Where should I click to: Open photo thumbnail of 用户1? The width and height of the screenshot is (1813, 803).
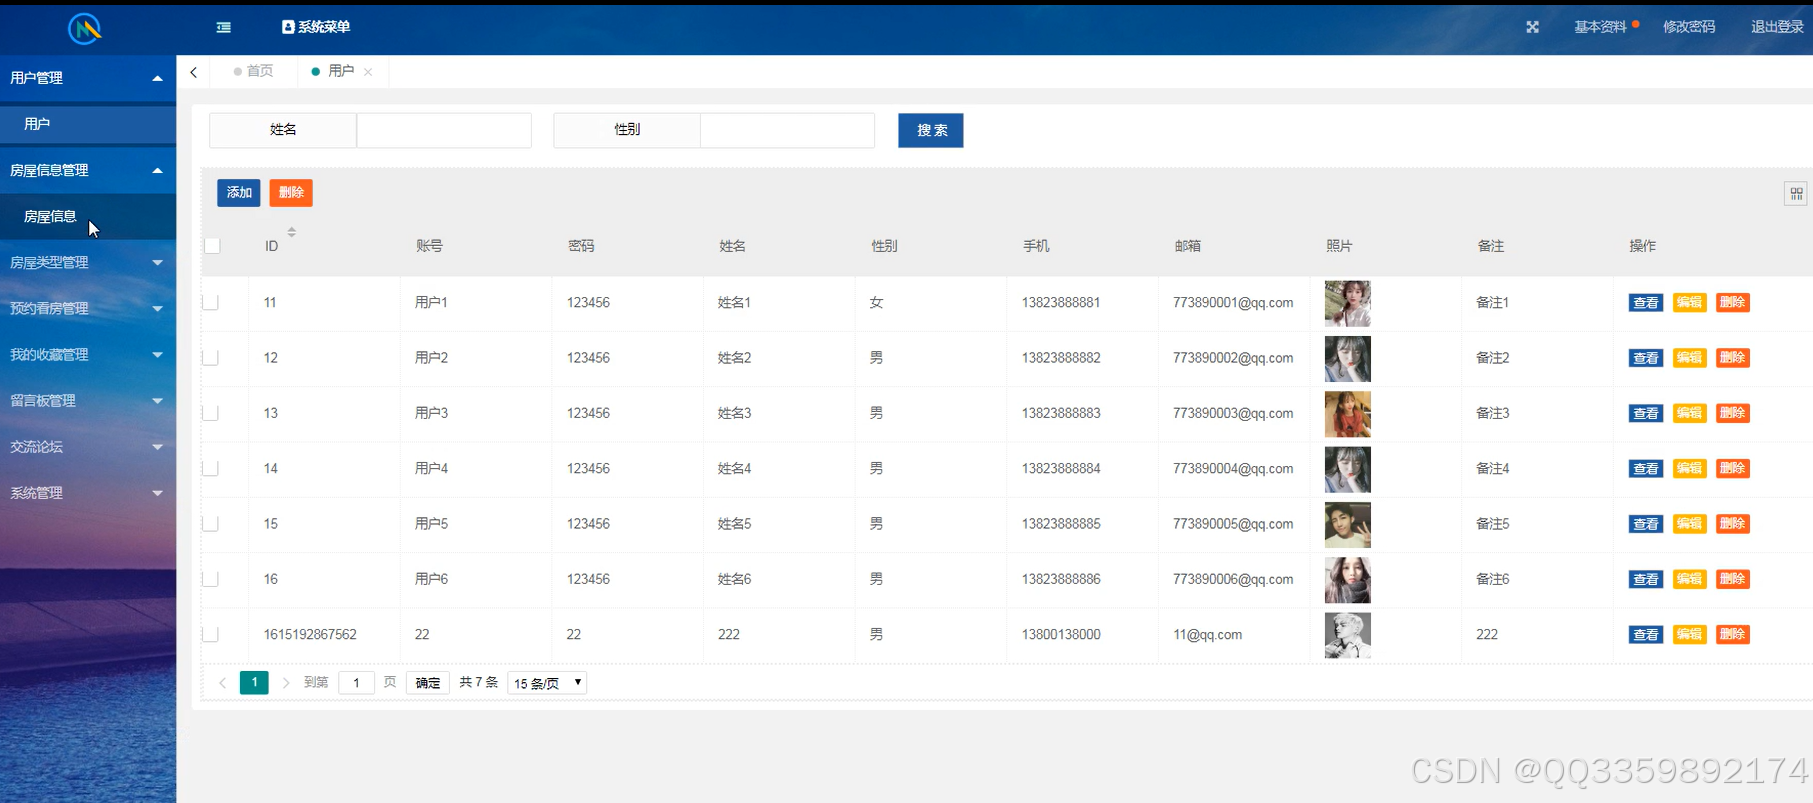[x=1347, y=304]
